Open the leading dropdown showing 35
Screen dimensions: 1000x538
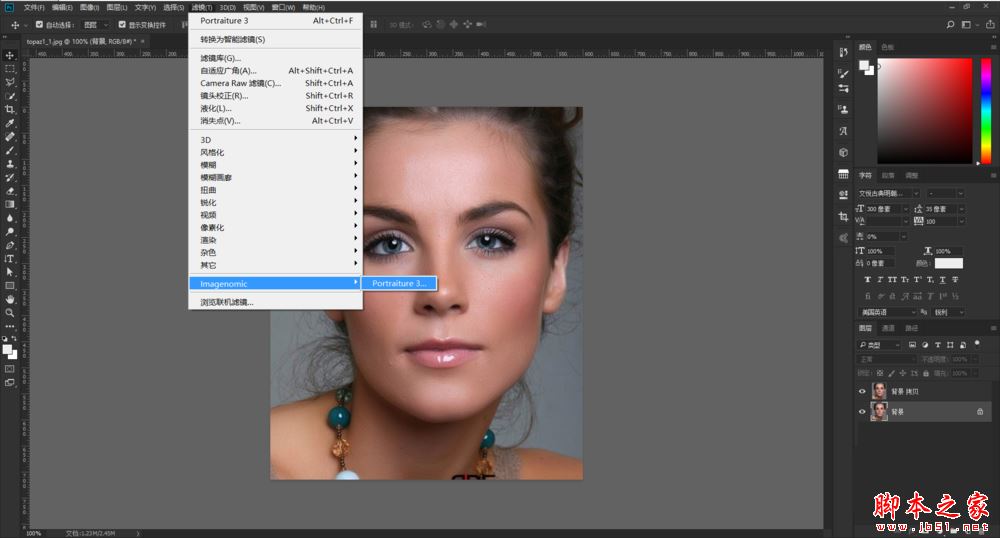(x=945, y=208)
